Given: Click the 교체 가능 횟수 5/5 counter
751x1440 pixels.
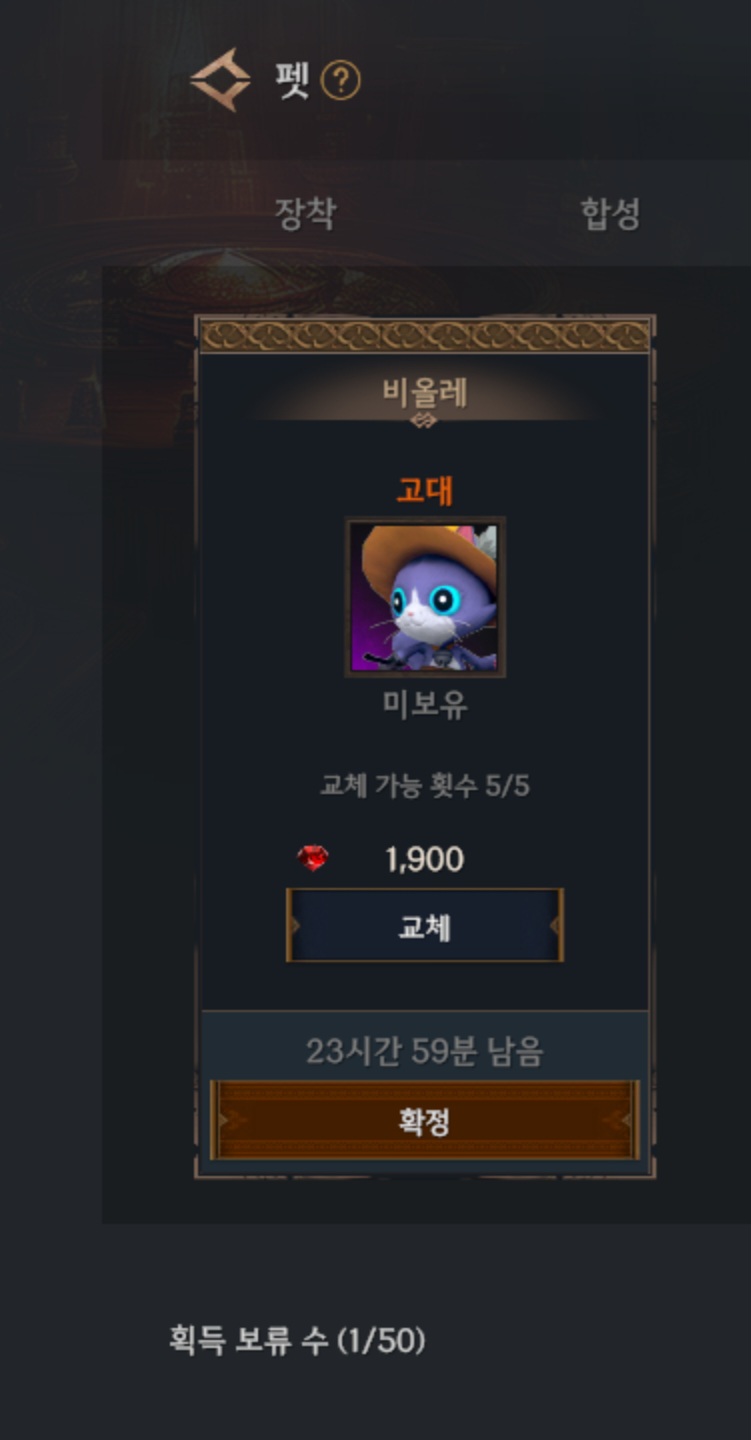Looking at the screenshot, I should coord(424,786).
